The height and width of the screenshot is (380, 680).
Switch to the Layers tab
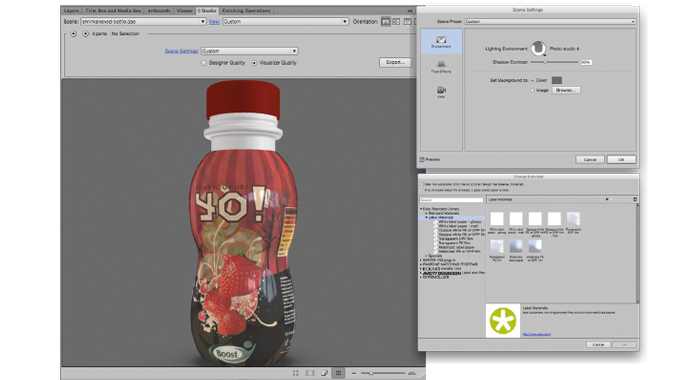(x=72, y=10)
